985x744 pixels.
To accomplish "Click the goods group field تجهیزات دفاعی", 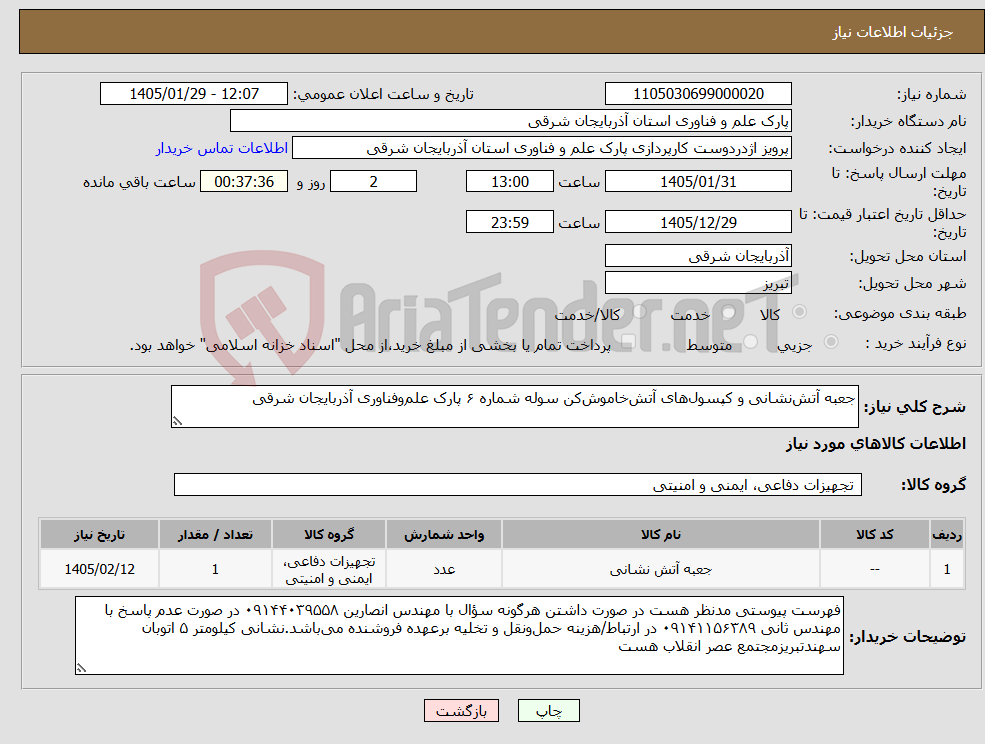I will 518,484.
